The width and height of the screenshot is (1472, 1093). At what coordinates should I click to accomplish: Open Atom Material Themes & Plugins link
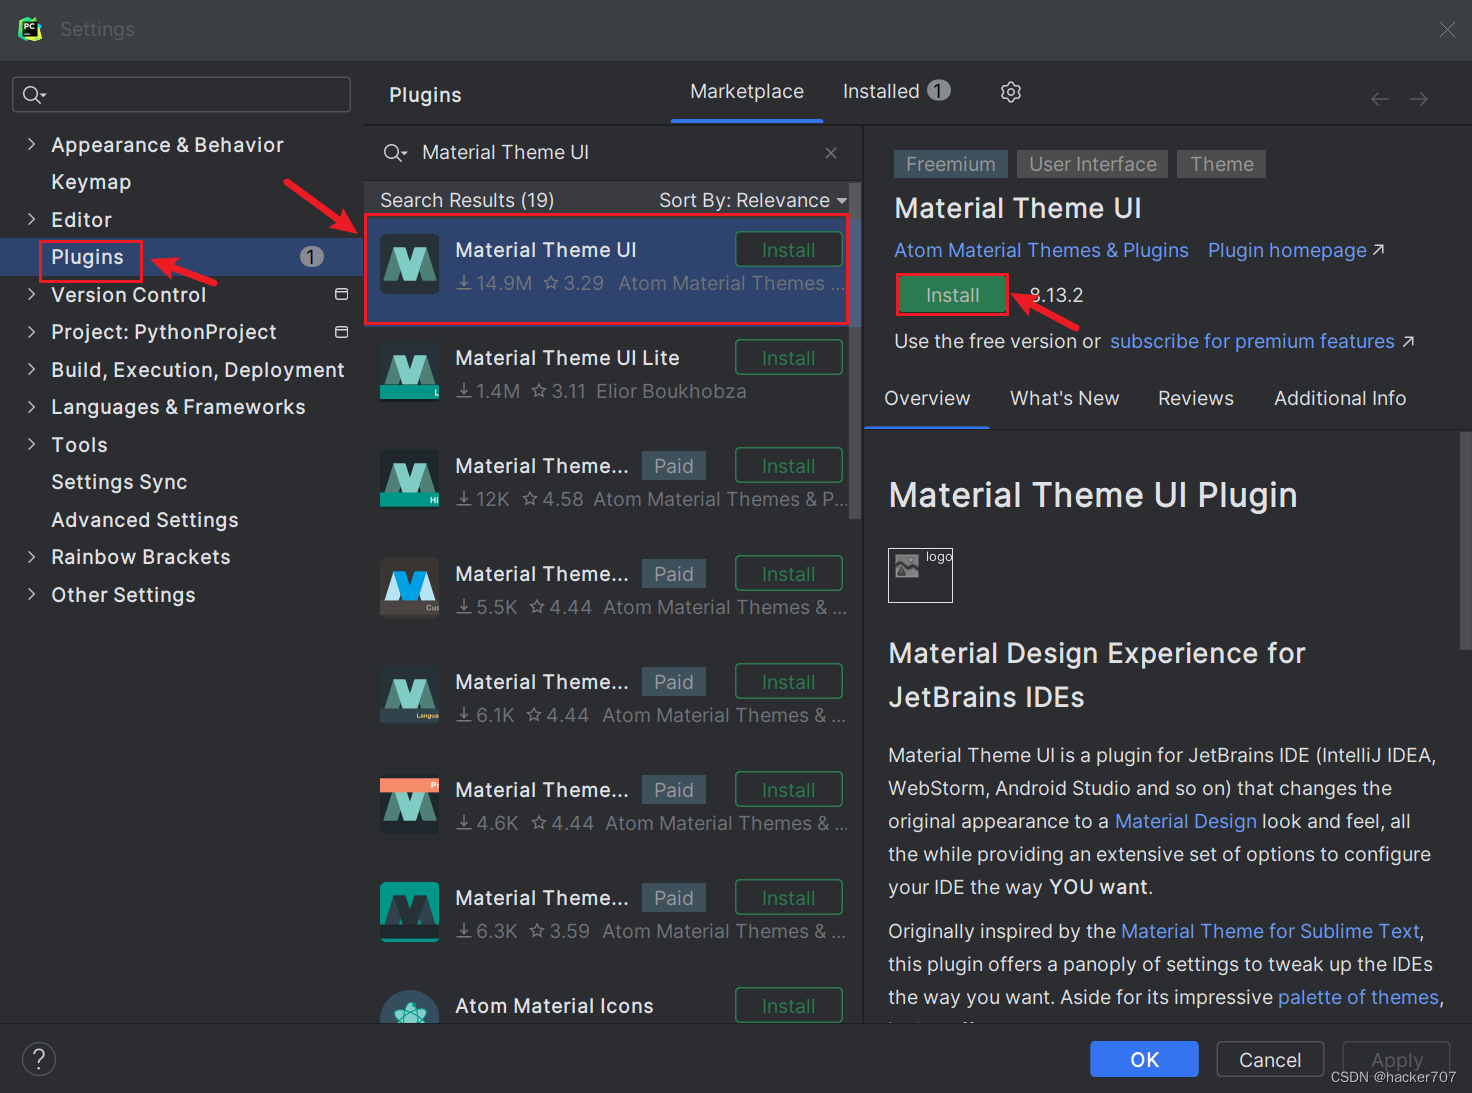(1041, 251)
